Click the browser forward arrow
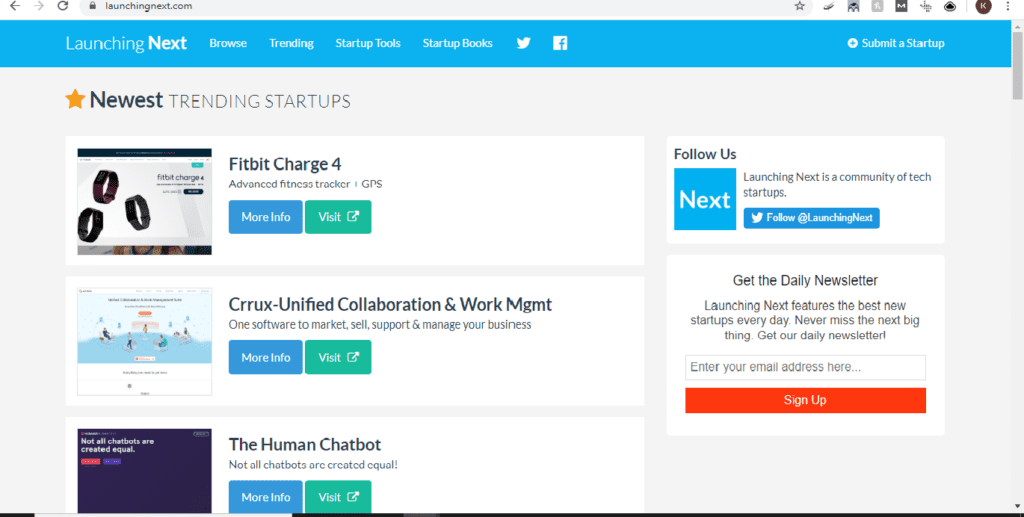Viewport: 1024px width, 517px height. pos(39,6)
